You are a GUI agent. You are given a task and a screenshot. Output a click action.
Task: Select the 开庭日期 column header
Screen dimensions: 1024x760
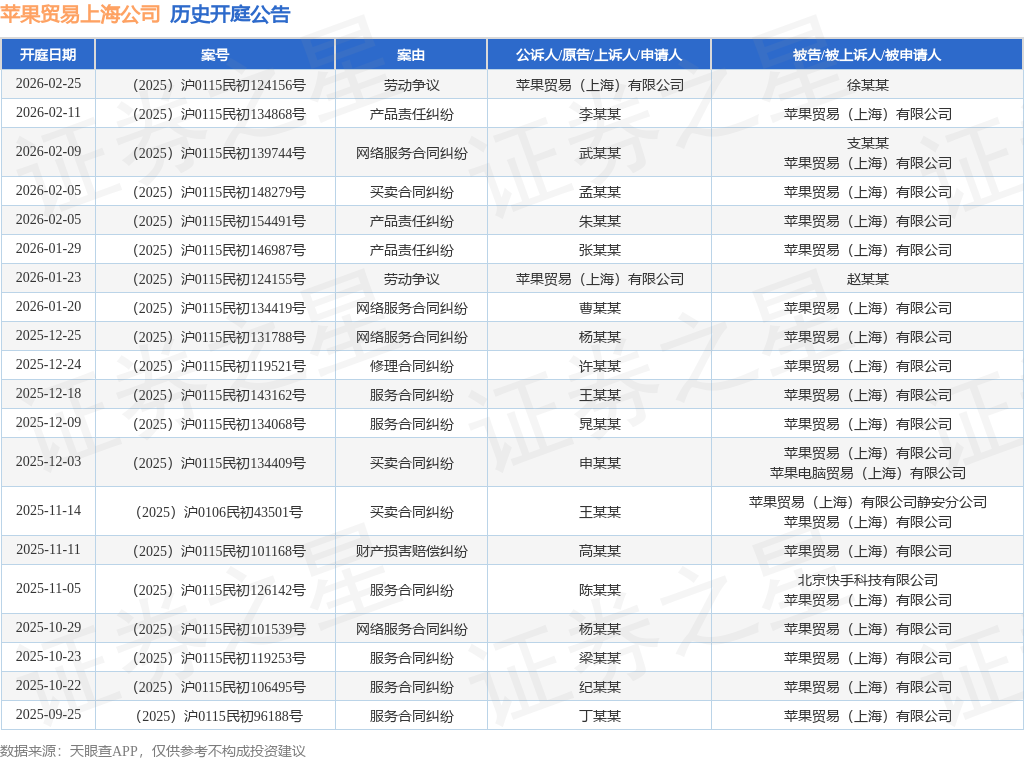click(48, 55)
